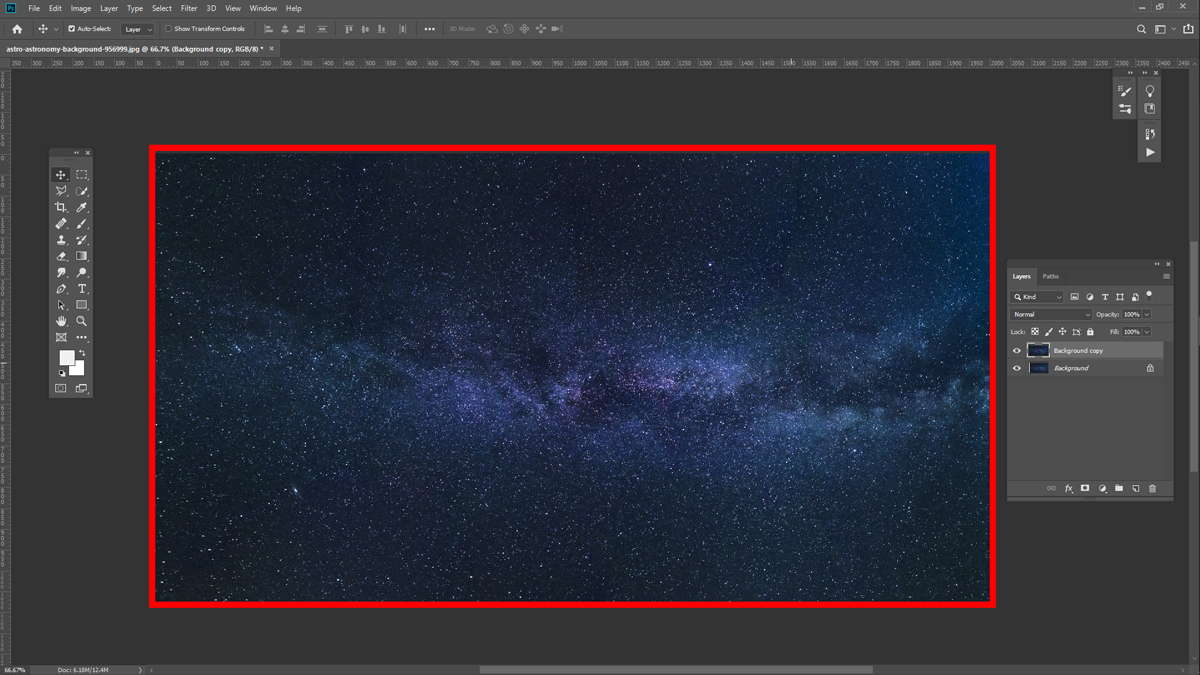The image size is (1200, 675).
Task: Select the Crop tool
Action: [x=61, y=207]
